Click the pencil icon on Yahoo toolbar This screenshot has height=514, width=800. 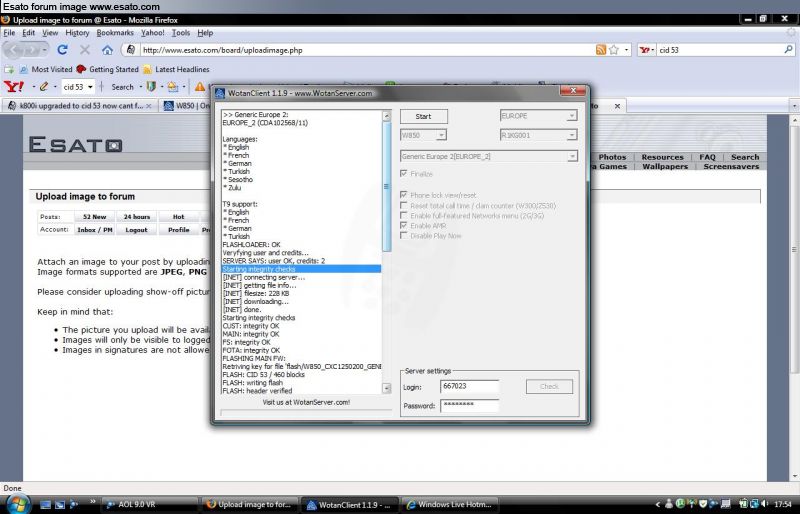44,87
